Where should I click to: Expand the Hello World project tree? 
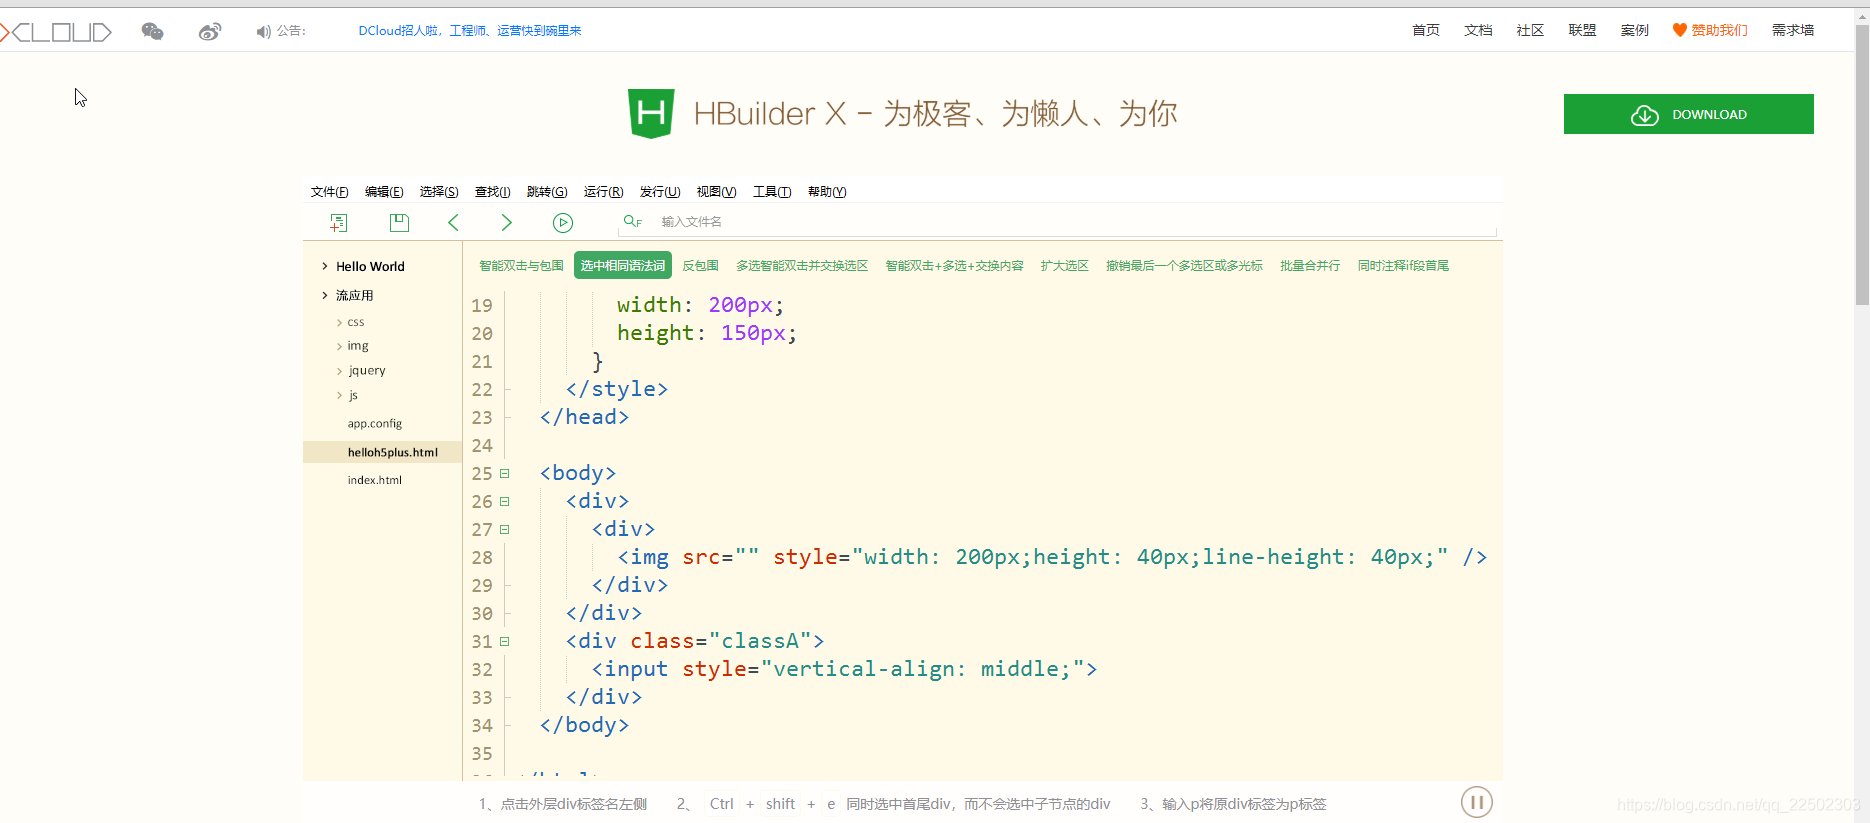325,266
